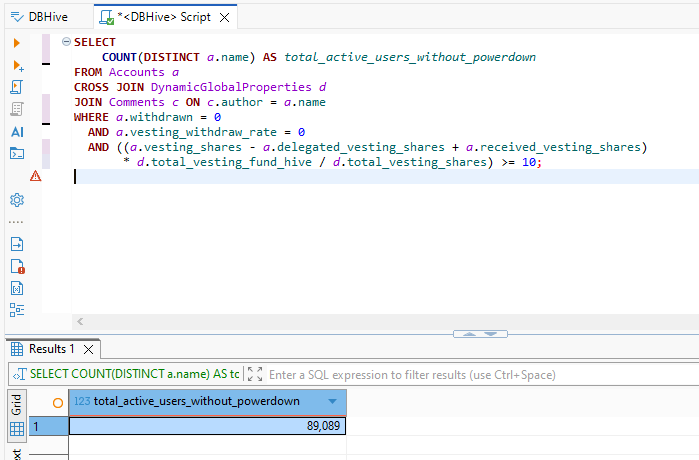The image size is (699, 460).
Task: Close the DBHive Script tab
Action: [x=223, y=17]
